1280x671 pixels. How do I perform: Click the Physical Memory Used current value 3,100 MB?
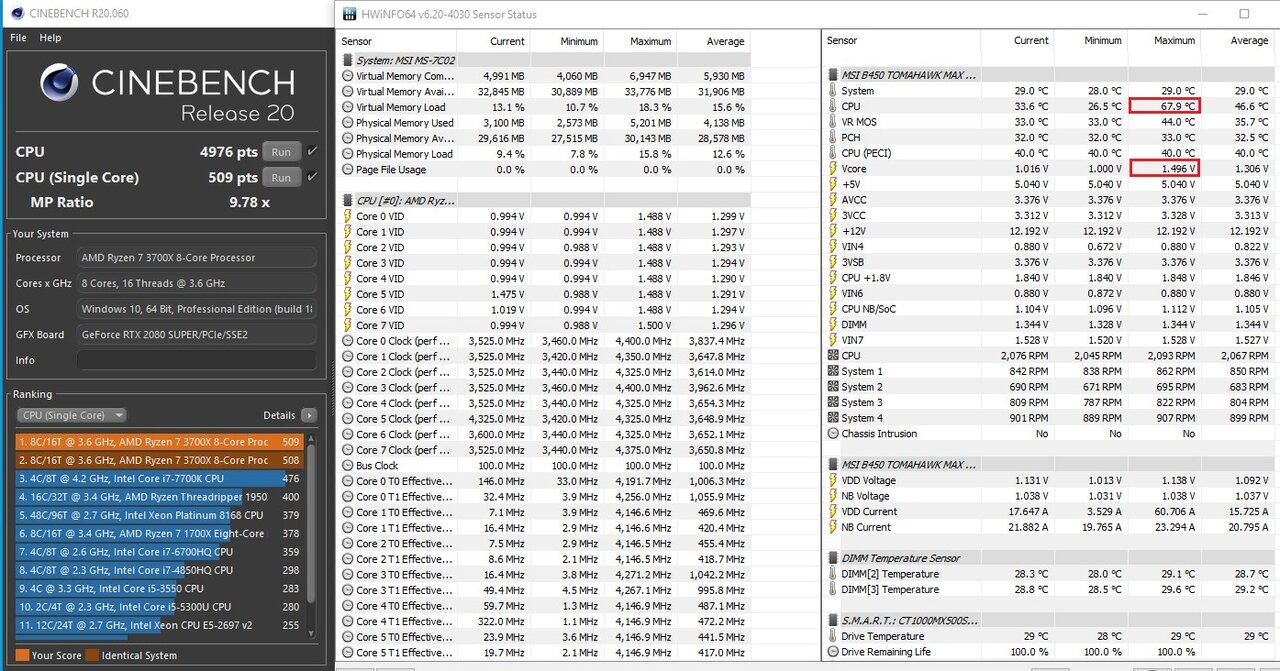tap(502, 122)
